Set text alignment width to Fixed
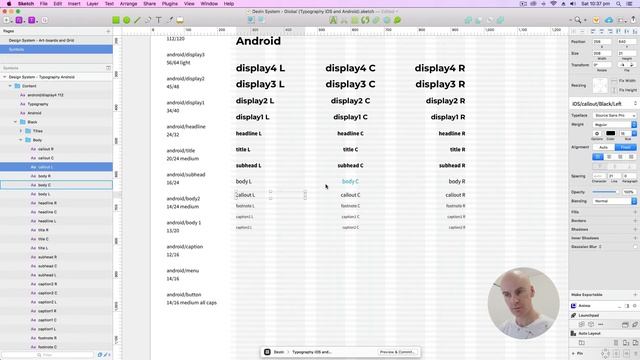 point(626,147)
